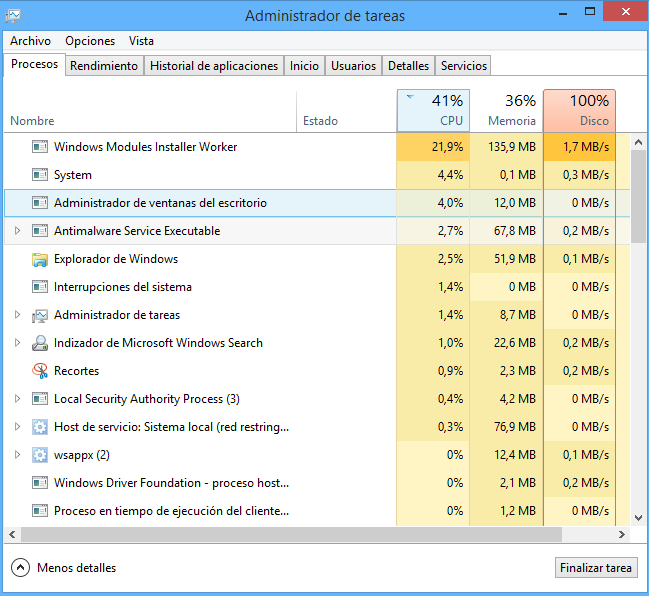Open the Archivo menu

[30, 41]
